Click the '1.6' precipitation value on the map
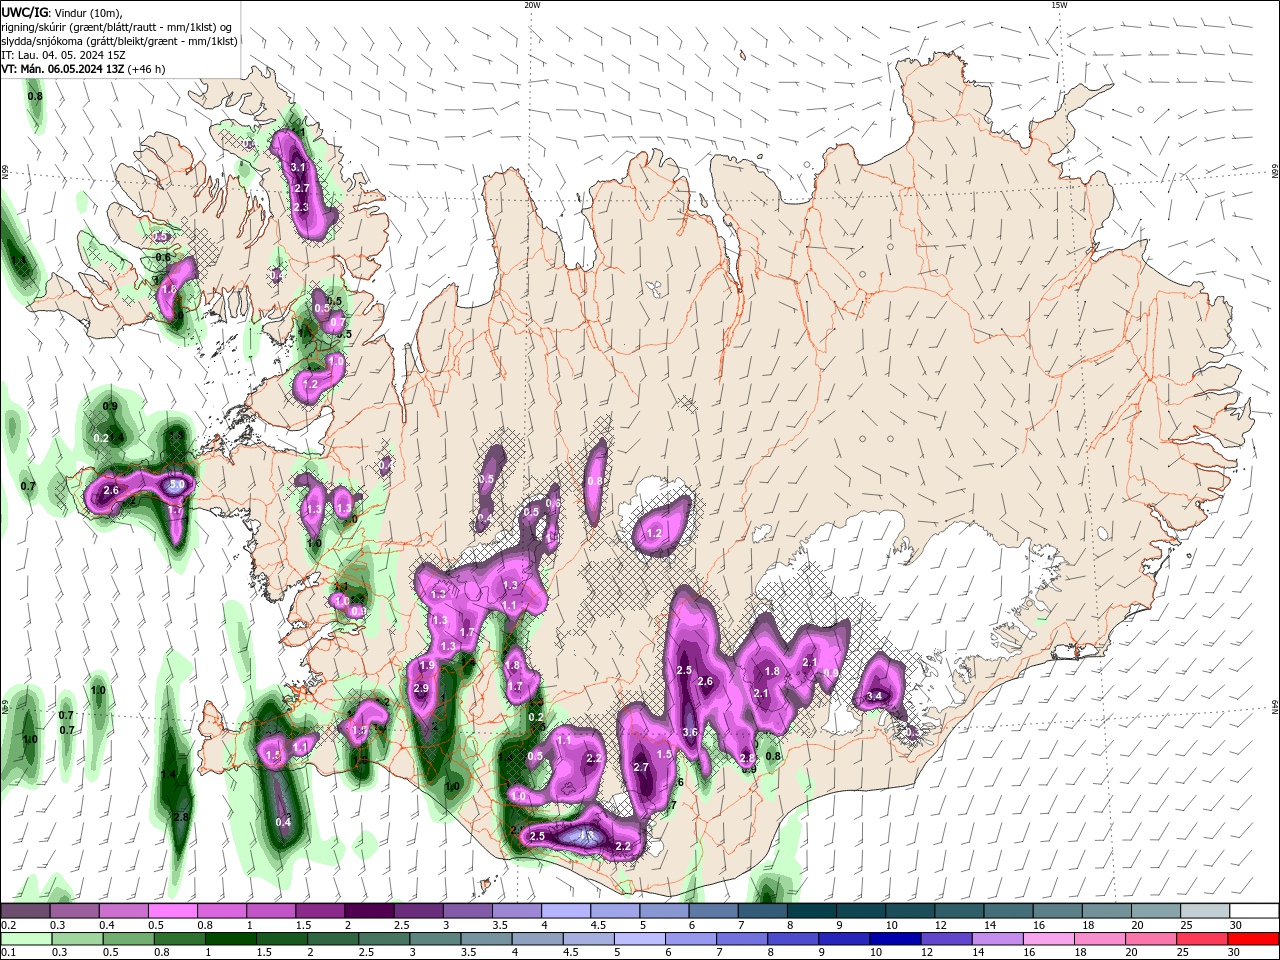 pyautogui.click(x=169, y=289)
